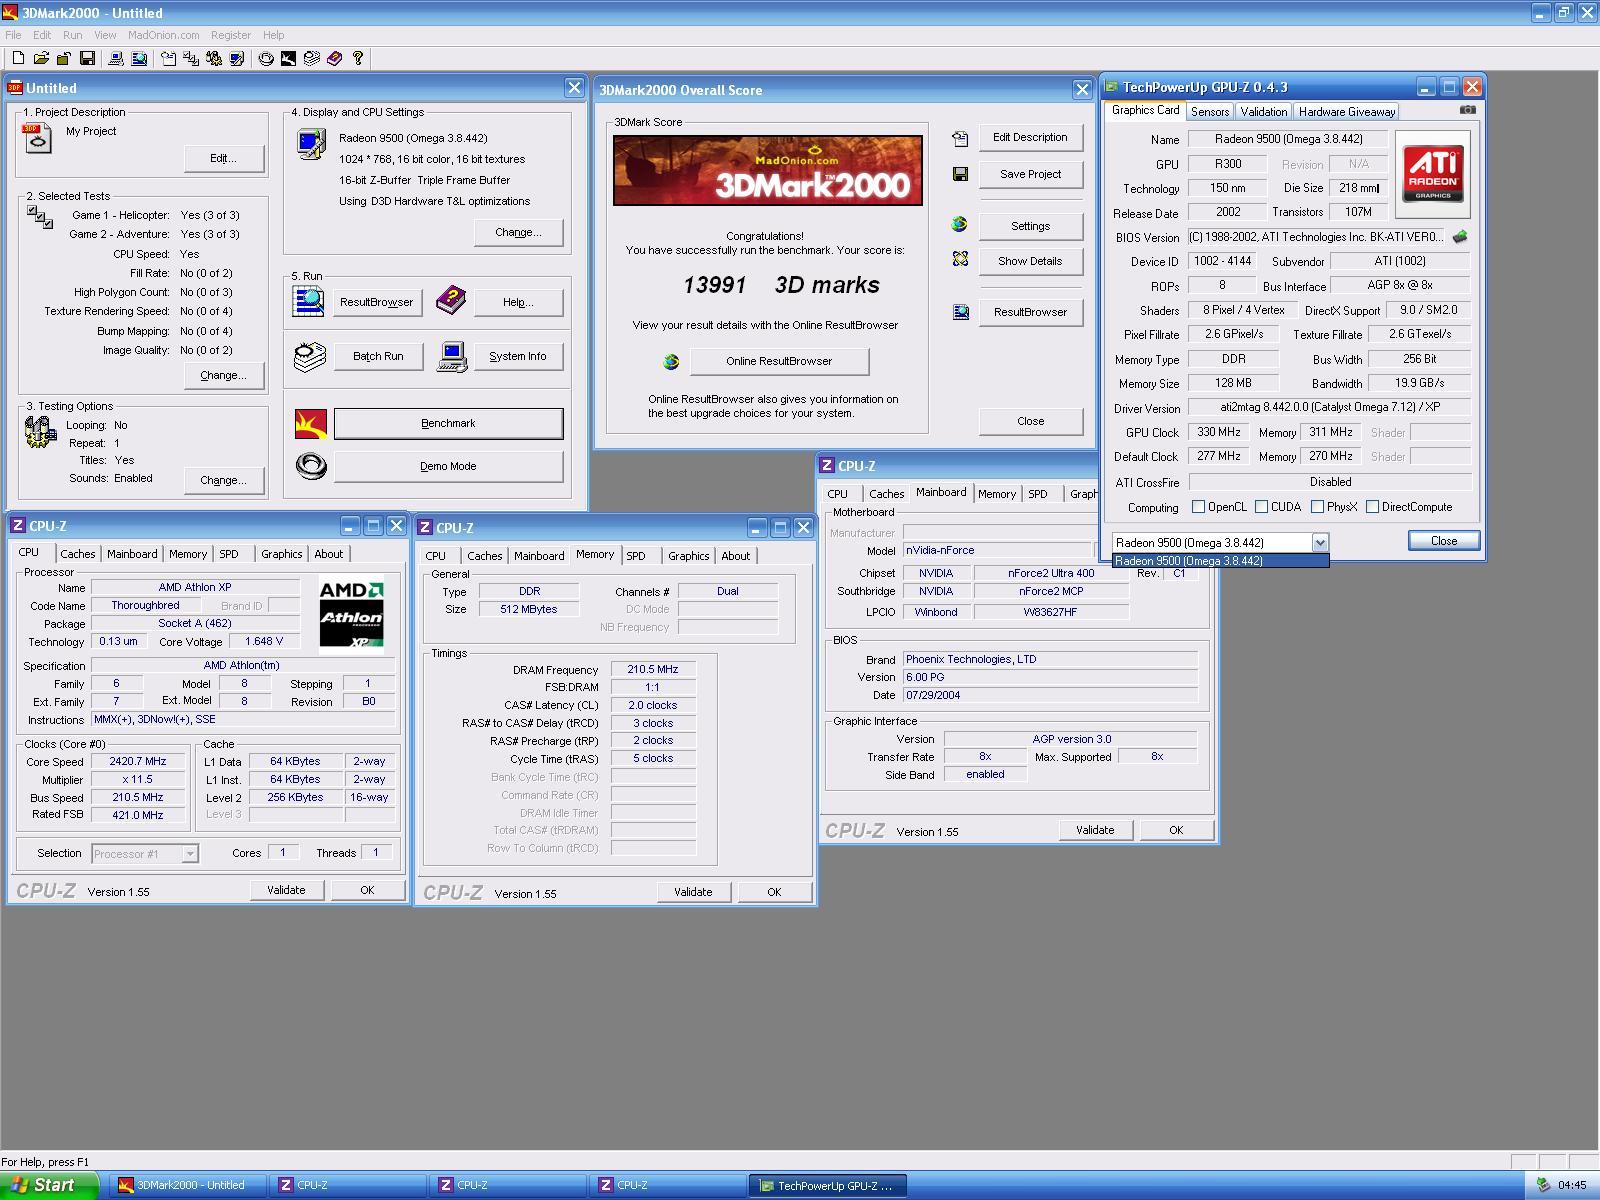Image resolution: width=1600 pixels, height=1200 pixels.
Task: Open Caches tab in CPU-Z CPU window
Action: click(77, 554)
